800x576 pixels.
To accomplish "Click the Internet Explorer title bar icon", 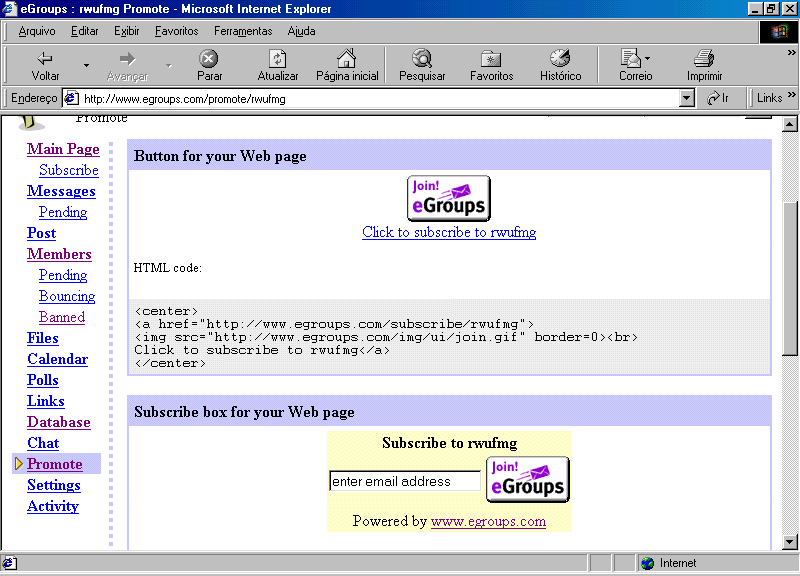I will [9, 9].
